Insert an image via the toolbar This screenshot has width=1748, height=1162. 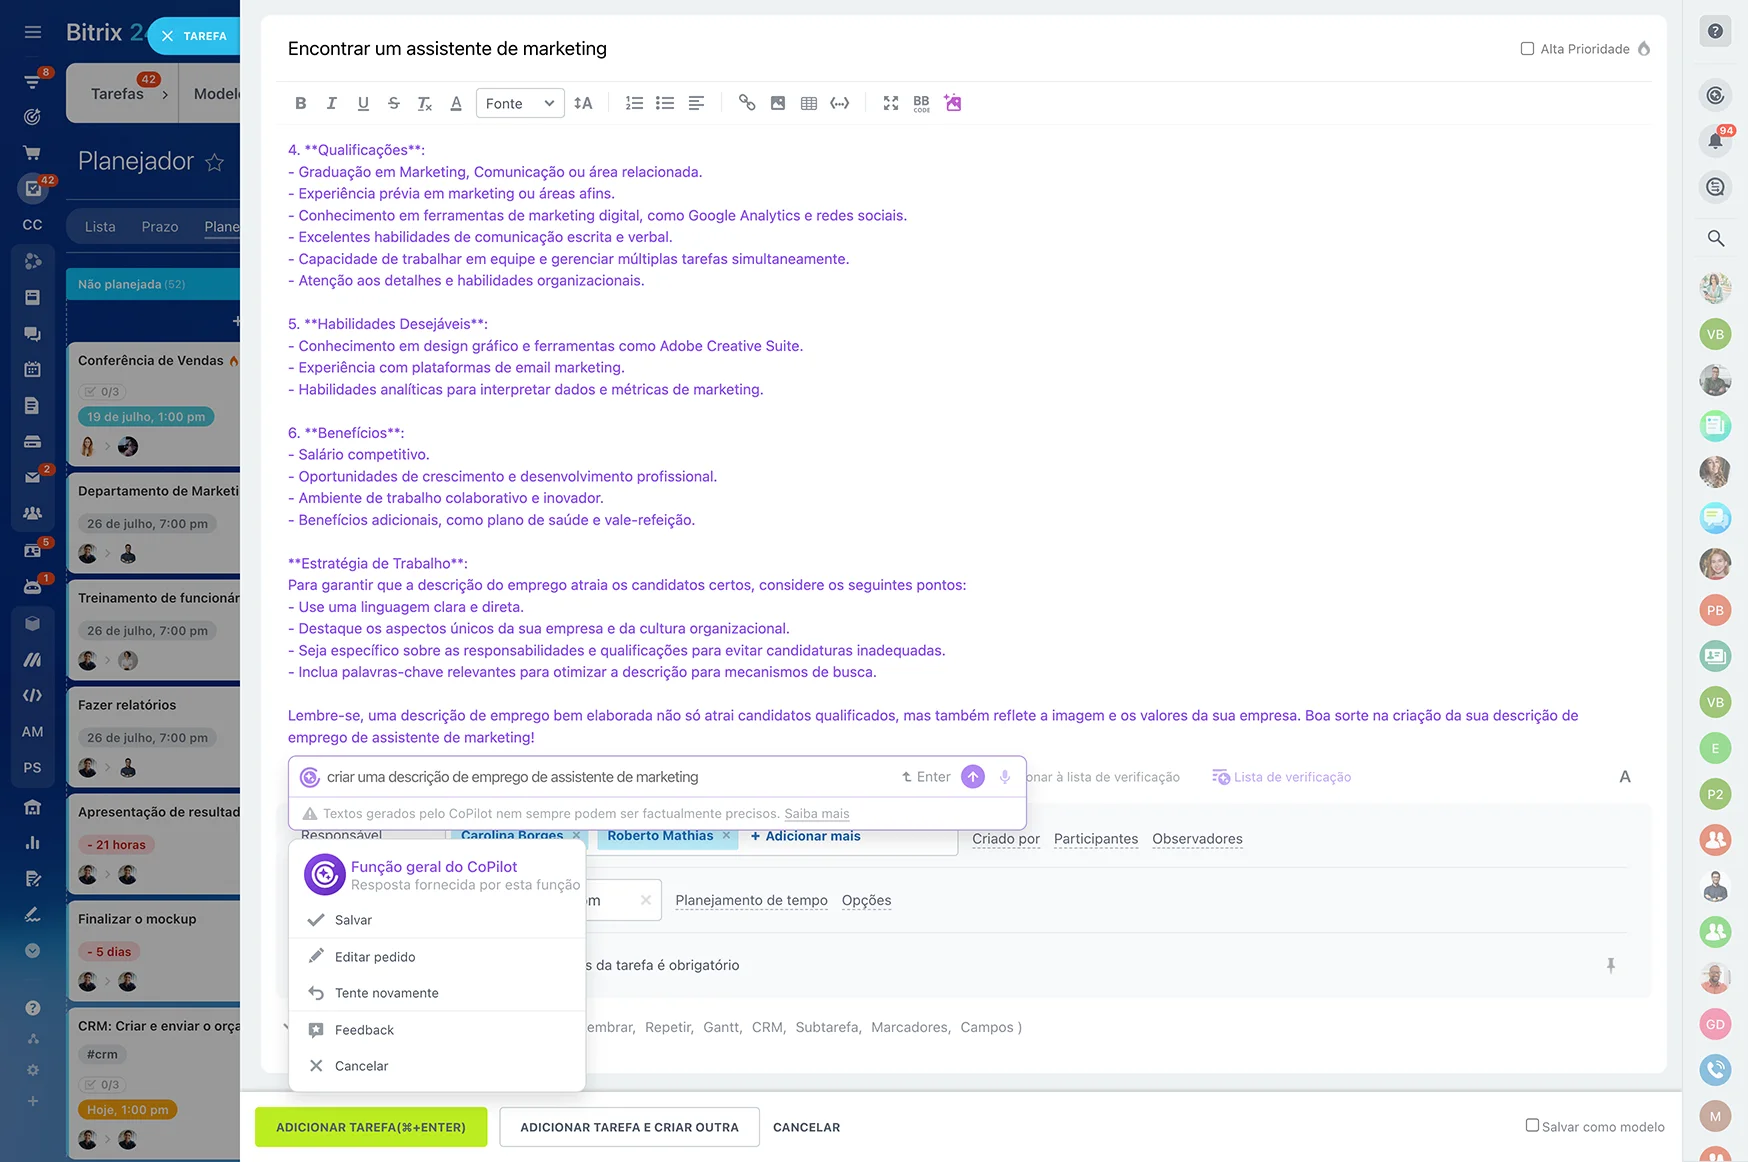tap(778, 102)
